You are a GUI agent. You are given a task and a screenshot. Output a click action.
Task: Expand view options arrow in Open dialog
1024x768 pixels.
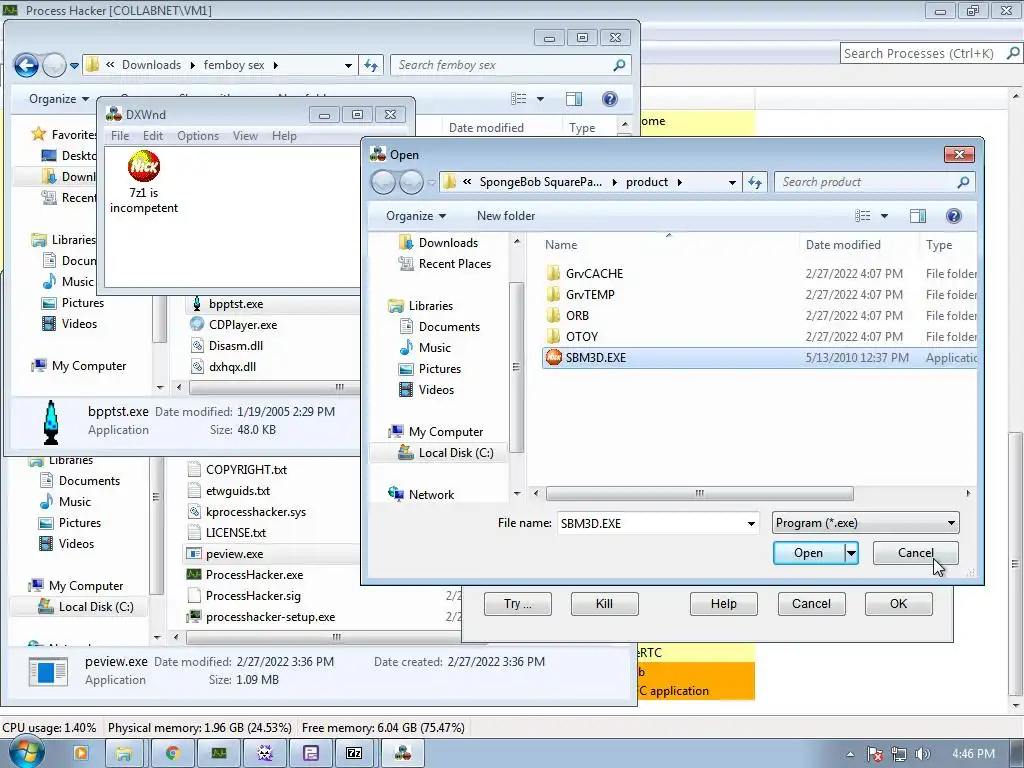[884, 216]
